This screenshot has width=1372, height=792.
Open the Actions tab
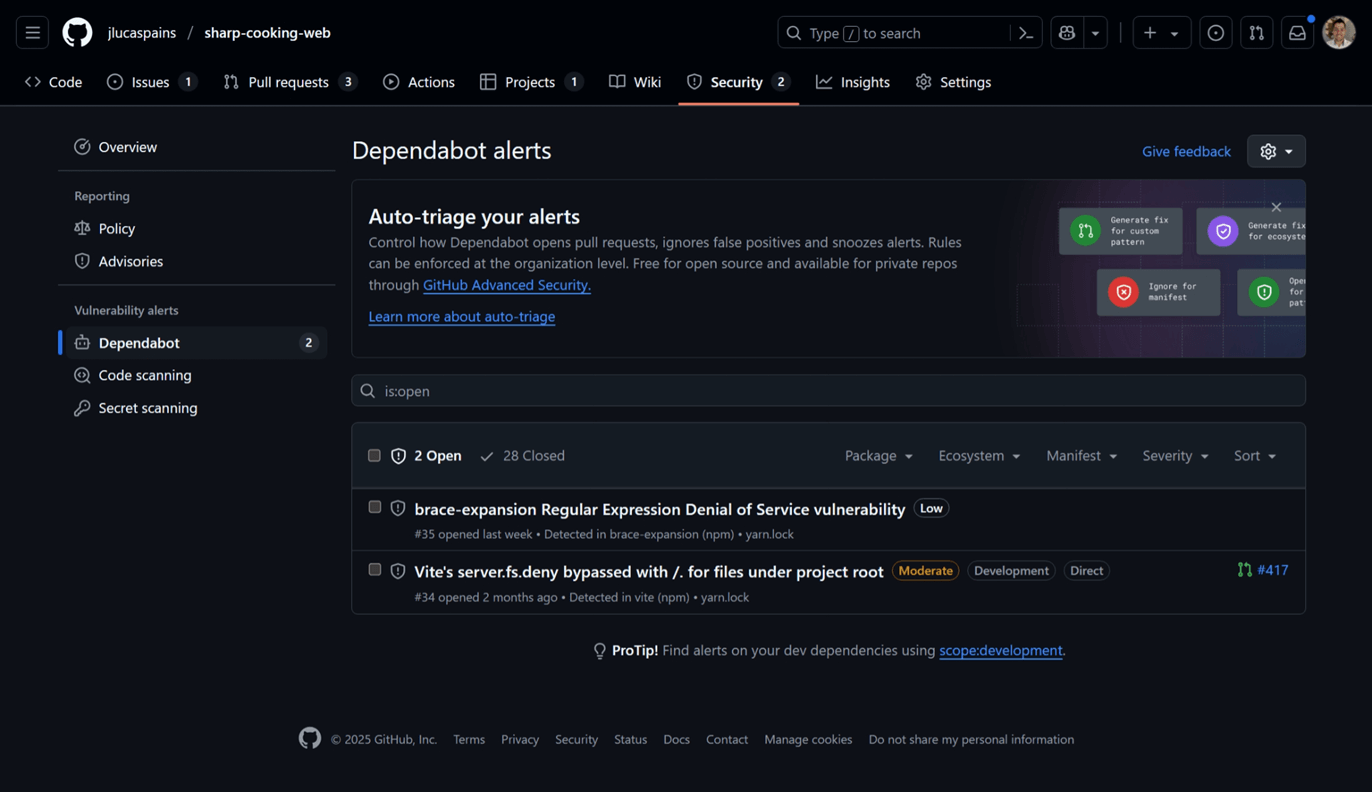click(419, 82)
